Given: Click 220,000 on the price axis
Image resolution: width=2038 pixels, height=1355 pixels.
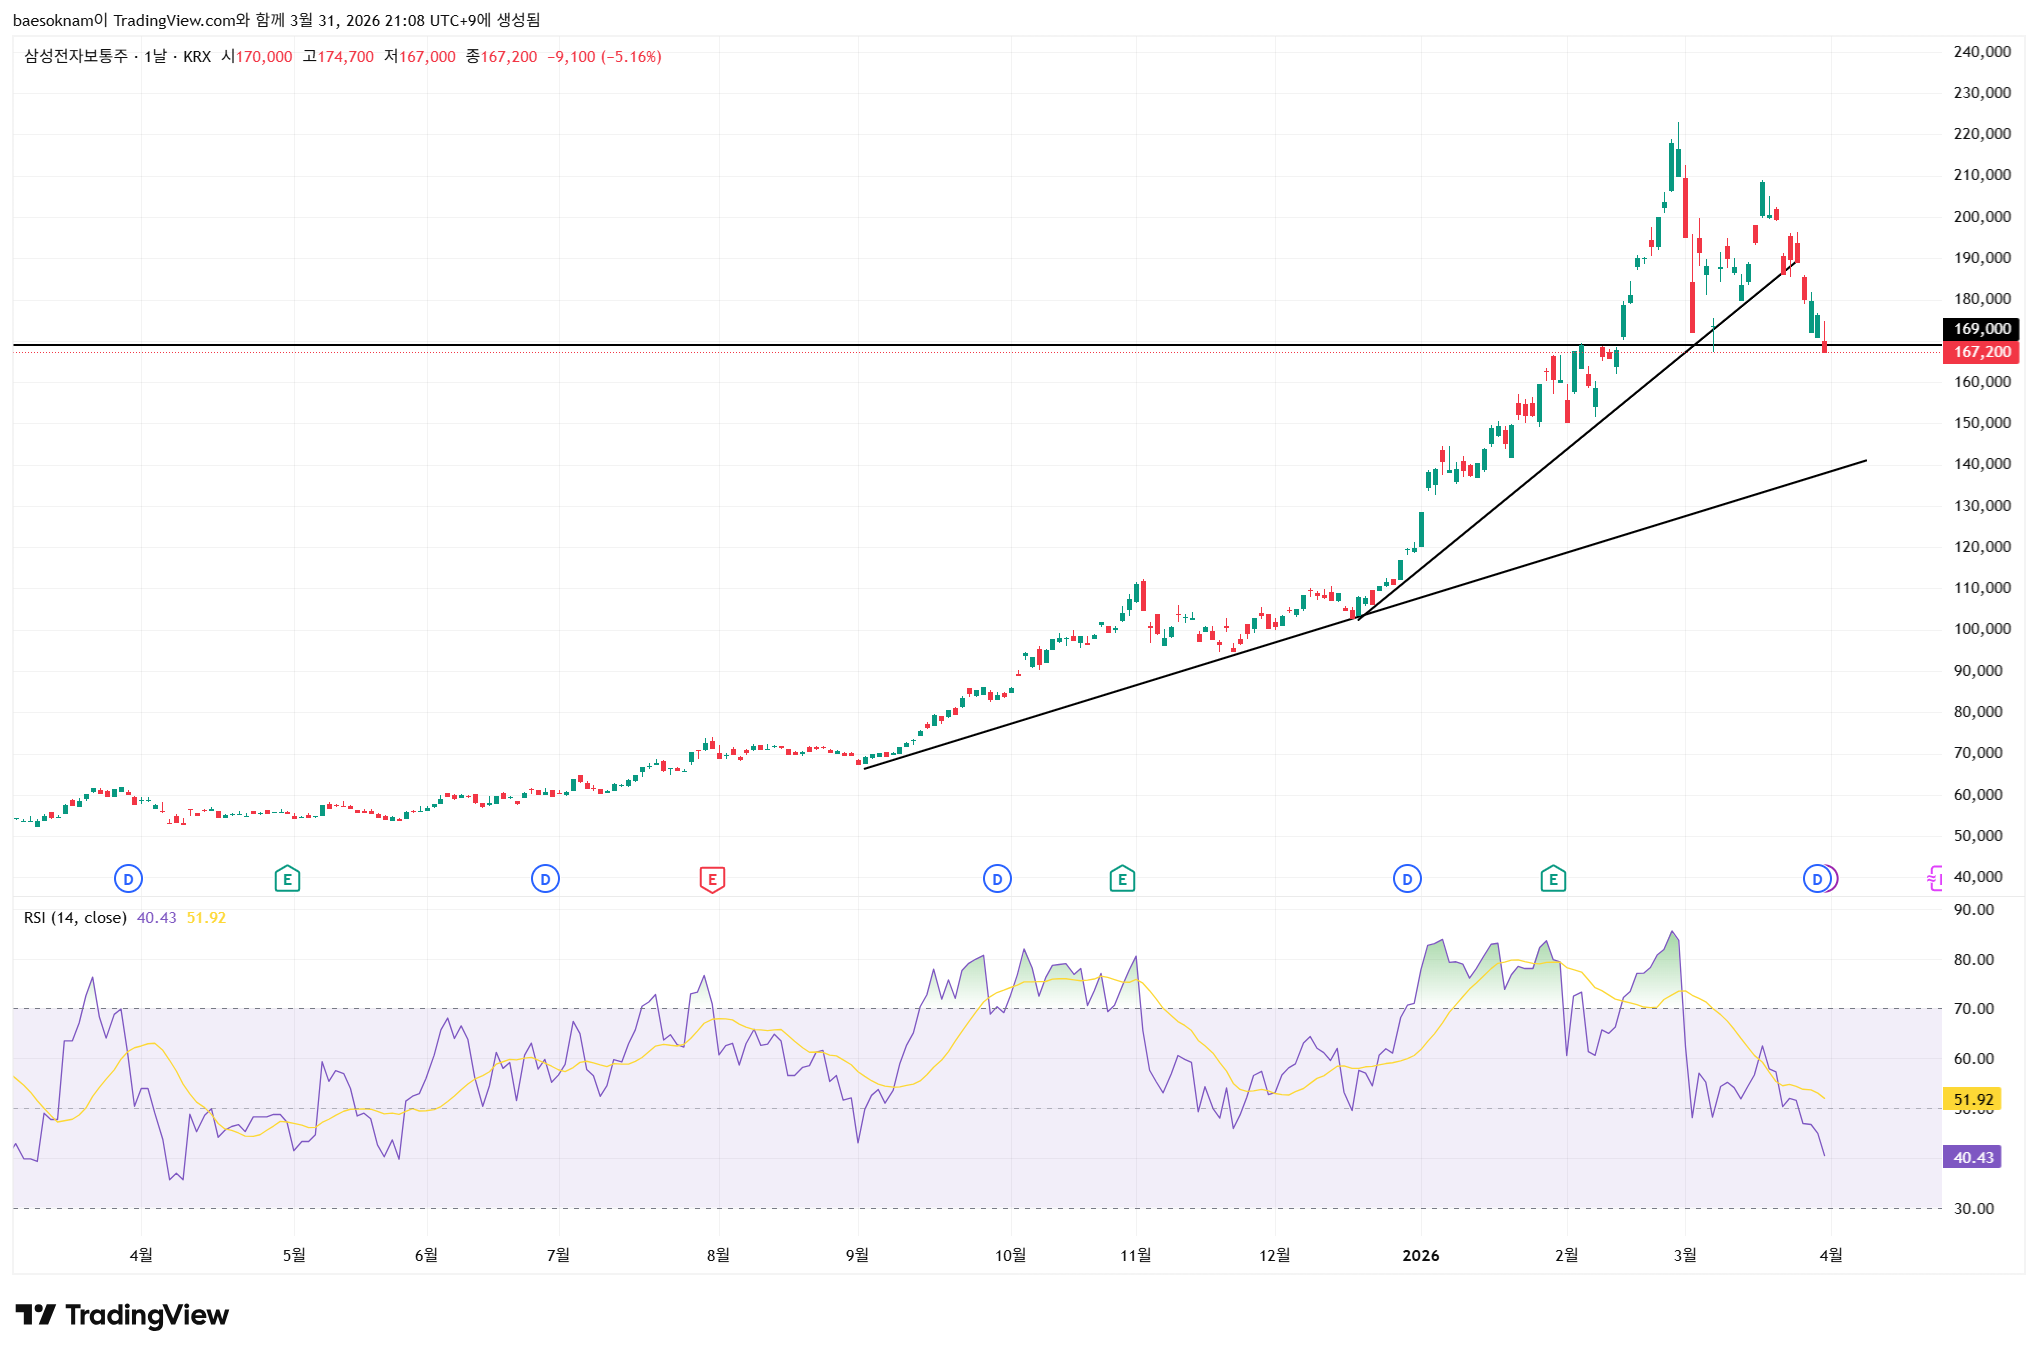Looking at the screenshot, I should (x=1982, y=134).
